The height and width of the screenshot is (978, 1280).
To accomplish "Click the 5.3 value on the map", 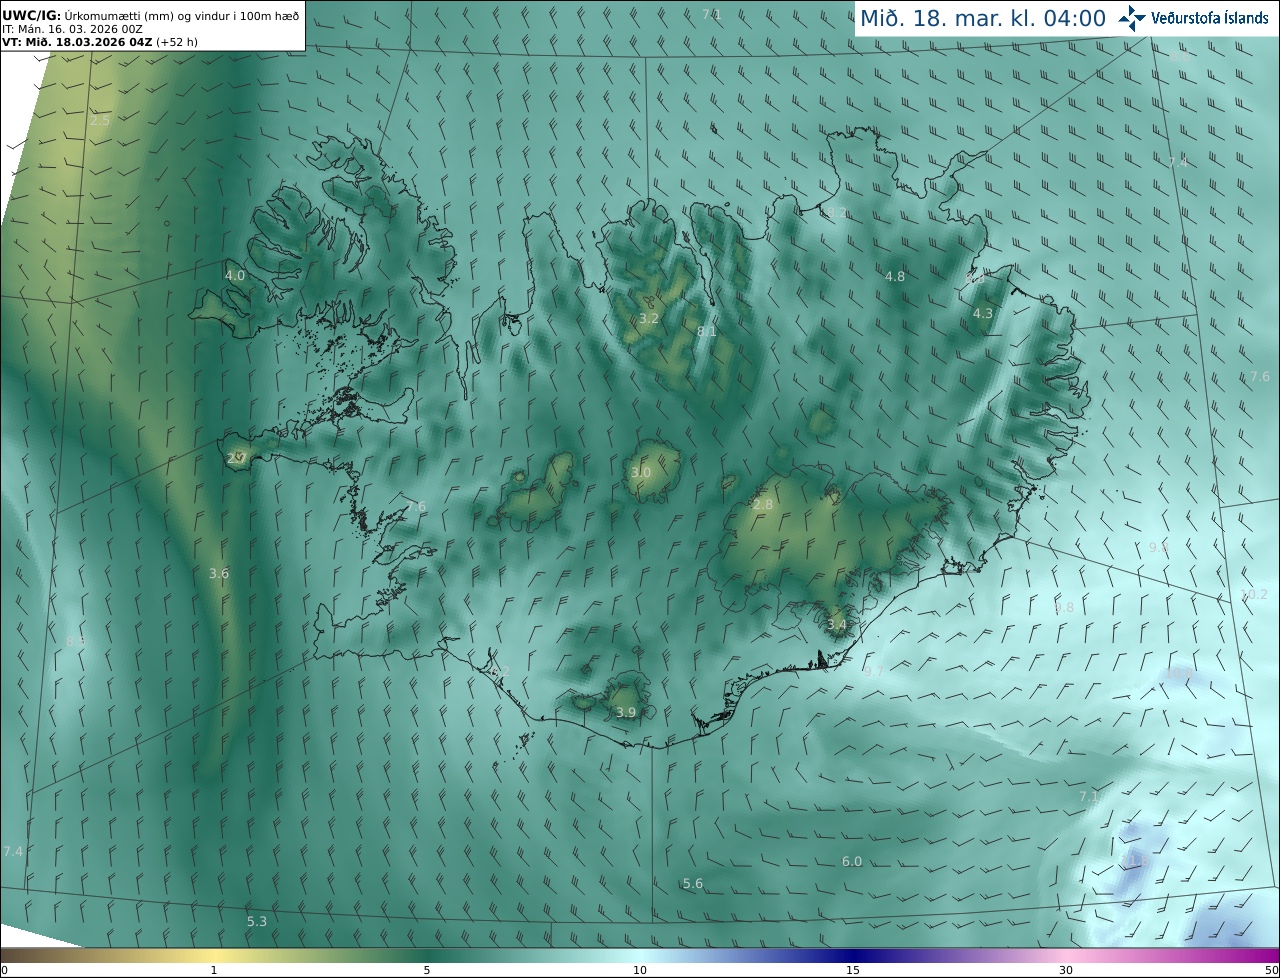I will click(257, 922).
